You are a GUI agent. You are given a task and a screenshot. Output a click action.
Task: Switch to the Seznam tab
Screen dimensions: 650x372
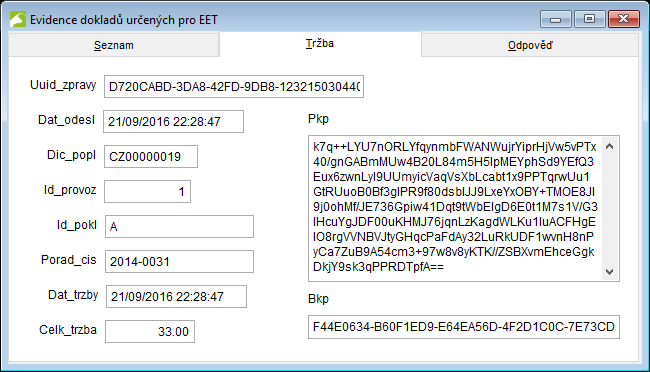tap(114, 45)
